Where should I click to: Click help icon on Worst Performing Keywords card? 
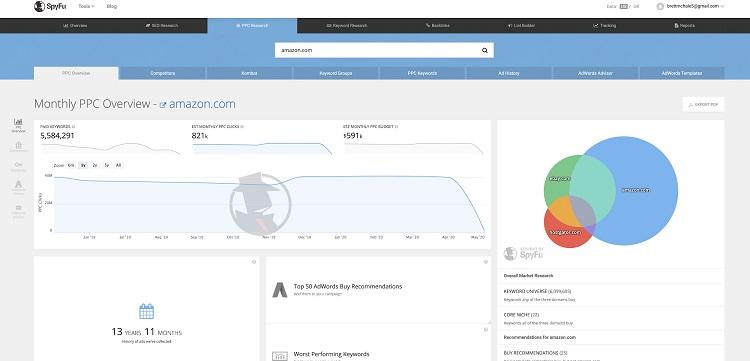[485, 329]
